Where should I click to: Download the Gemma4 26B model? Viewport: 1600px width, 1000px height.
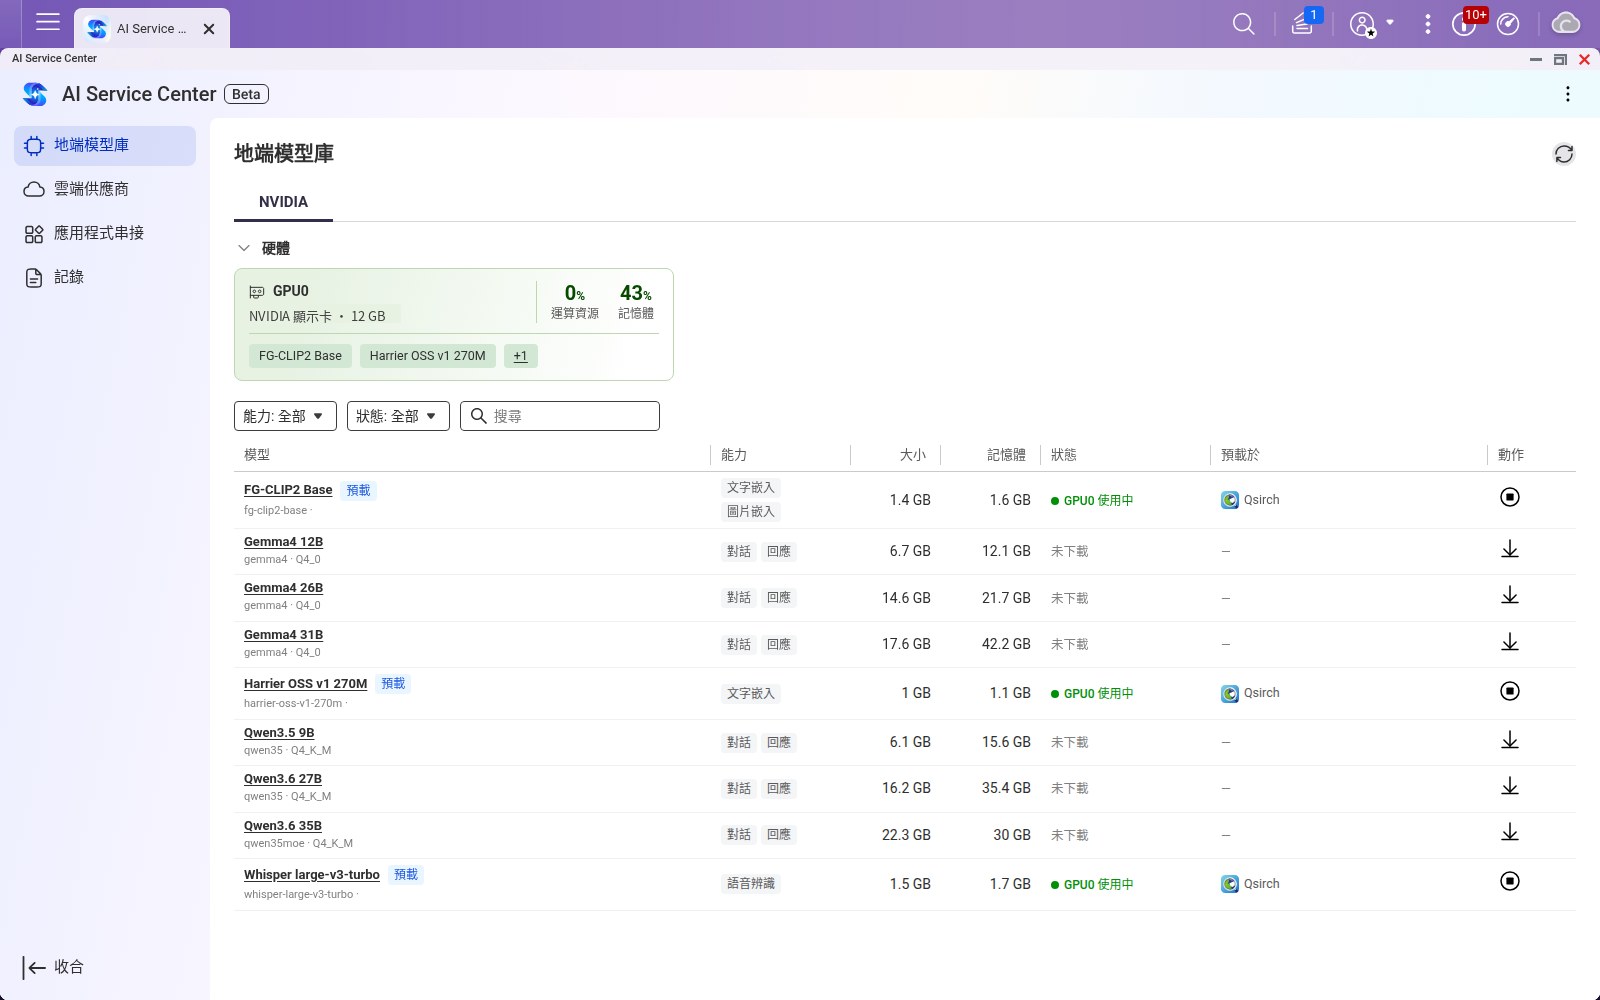point(1510,595)
